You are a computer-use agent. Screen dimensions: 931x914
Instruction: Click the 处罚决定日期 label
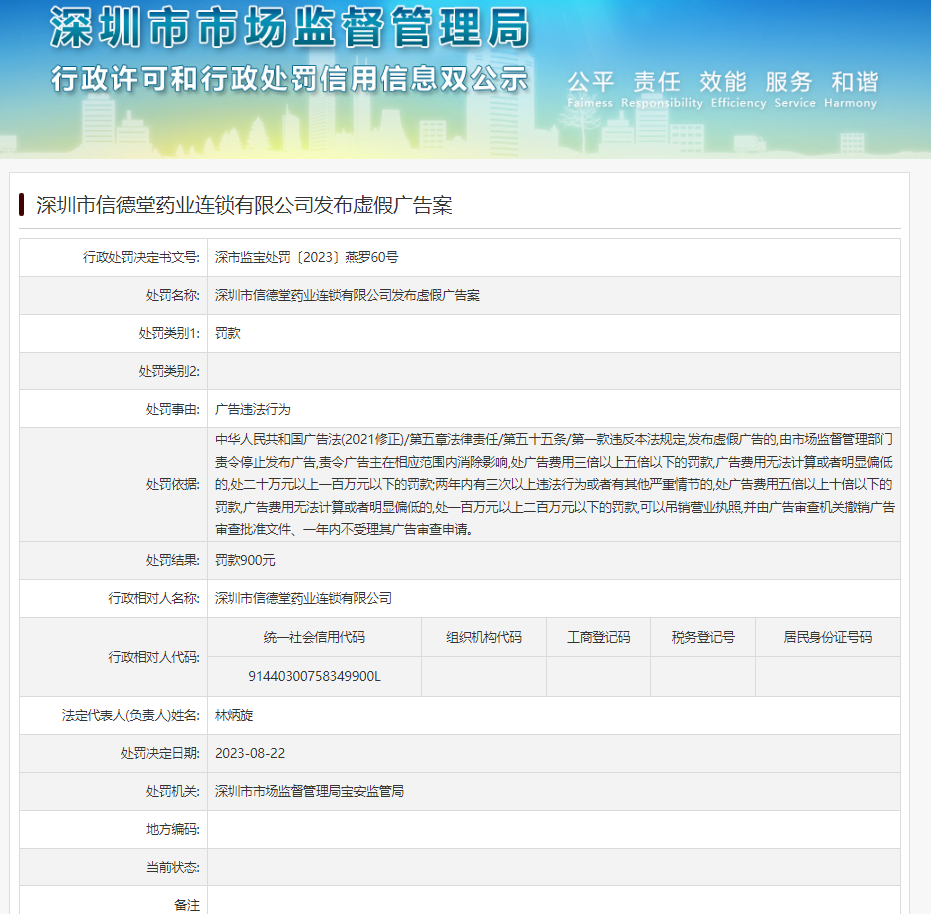(x=160, y=753)
